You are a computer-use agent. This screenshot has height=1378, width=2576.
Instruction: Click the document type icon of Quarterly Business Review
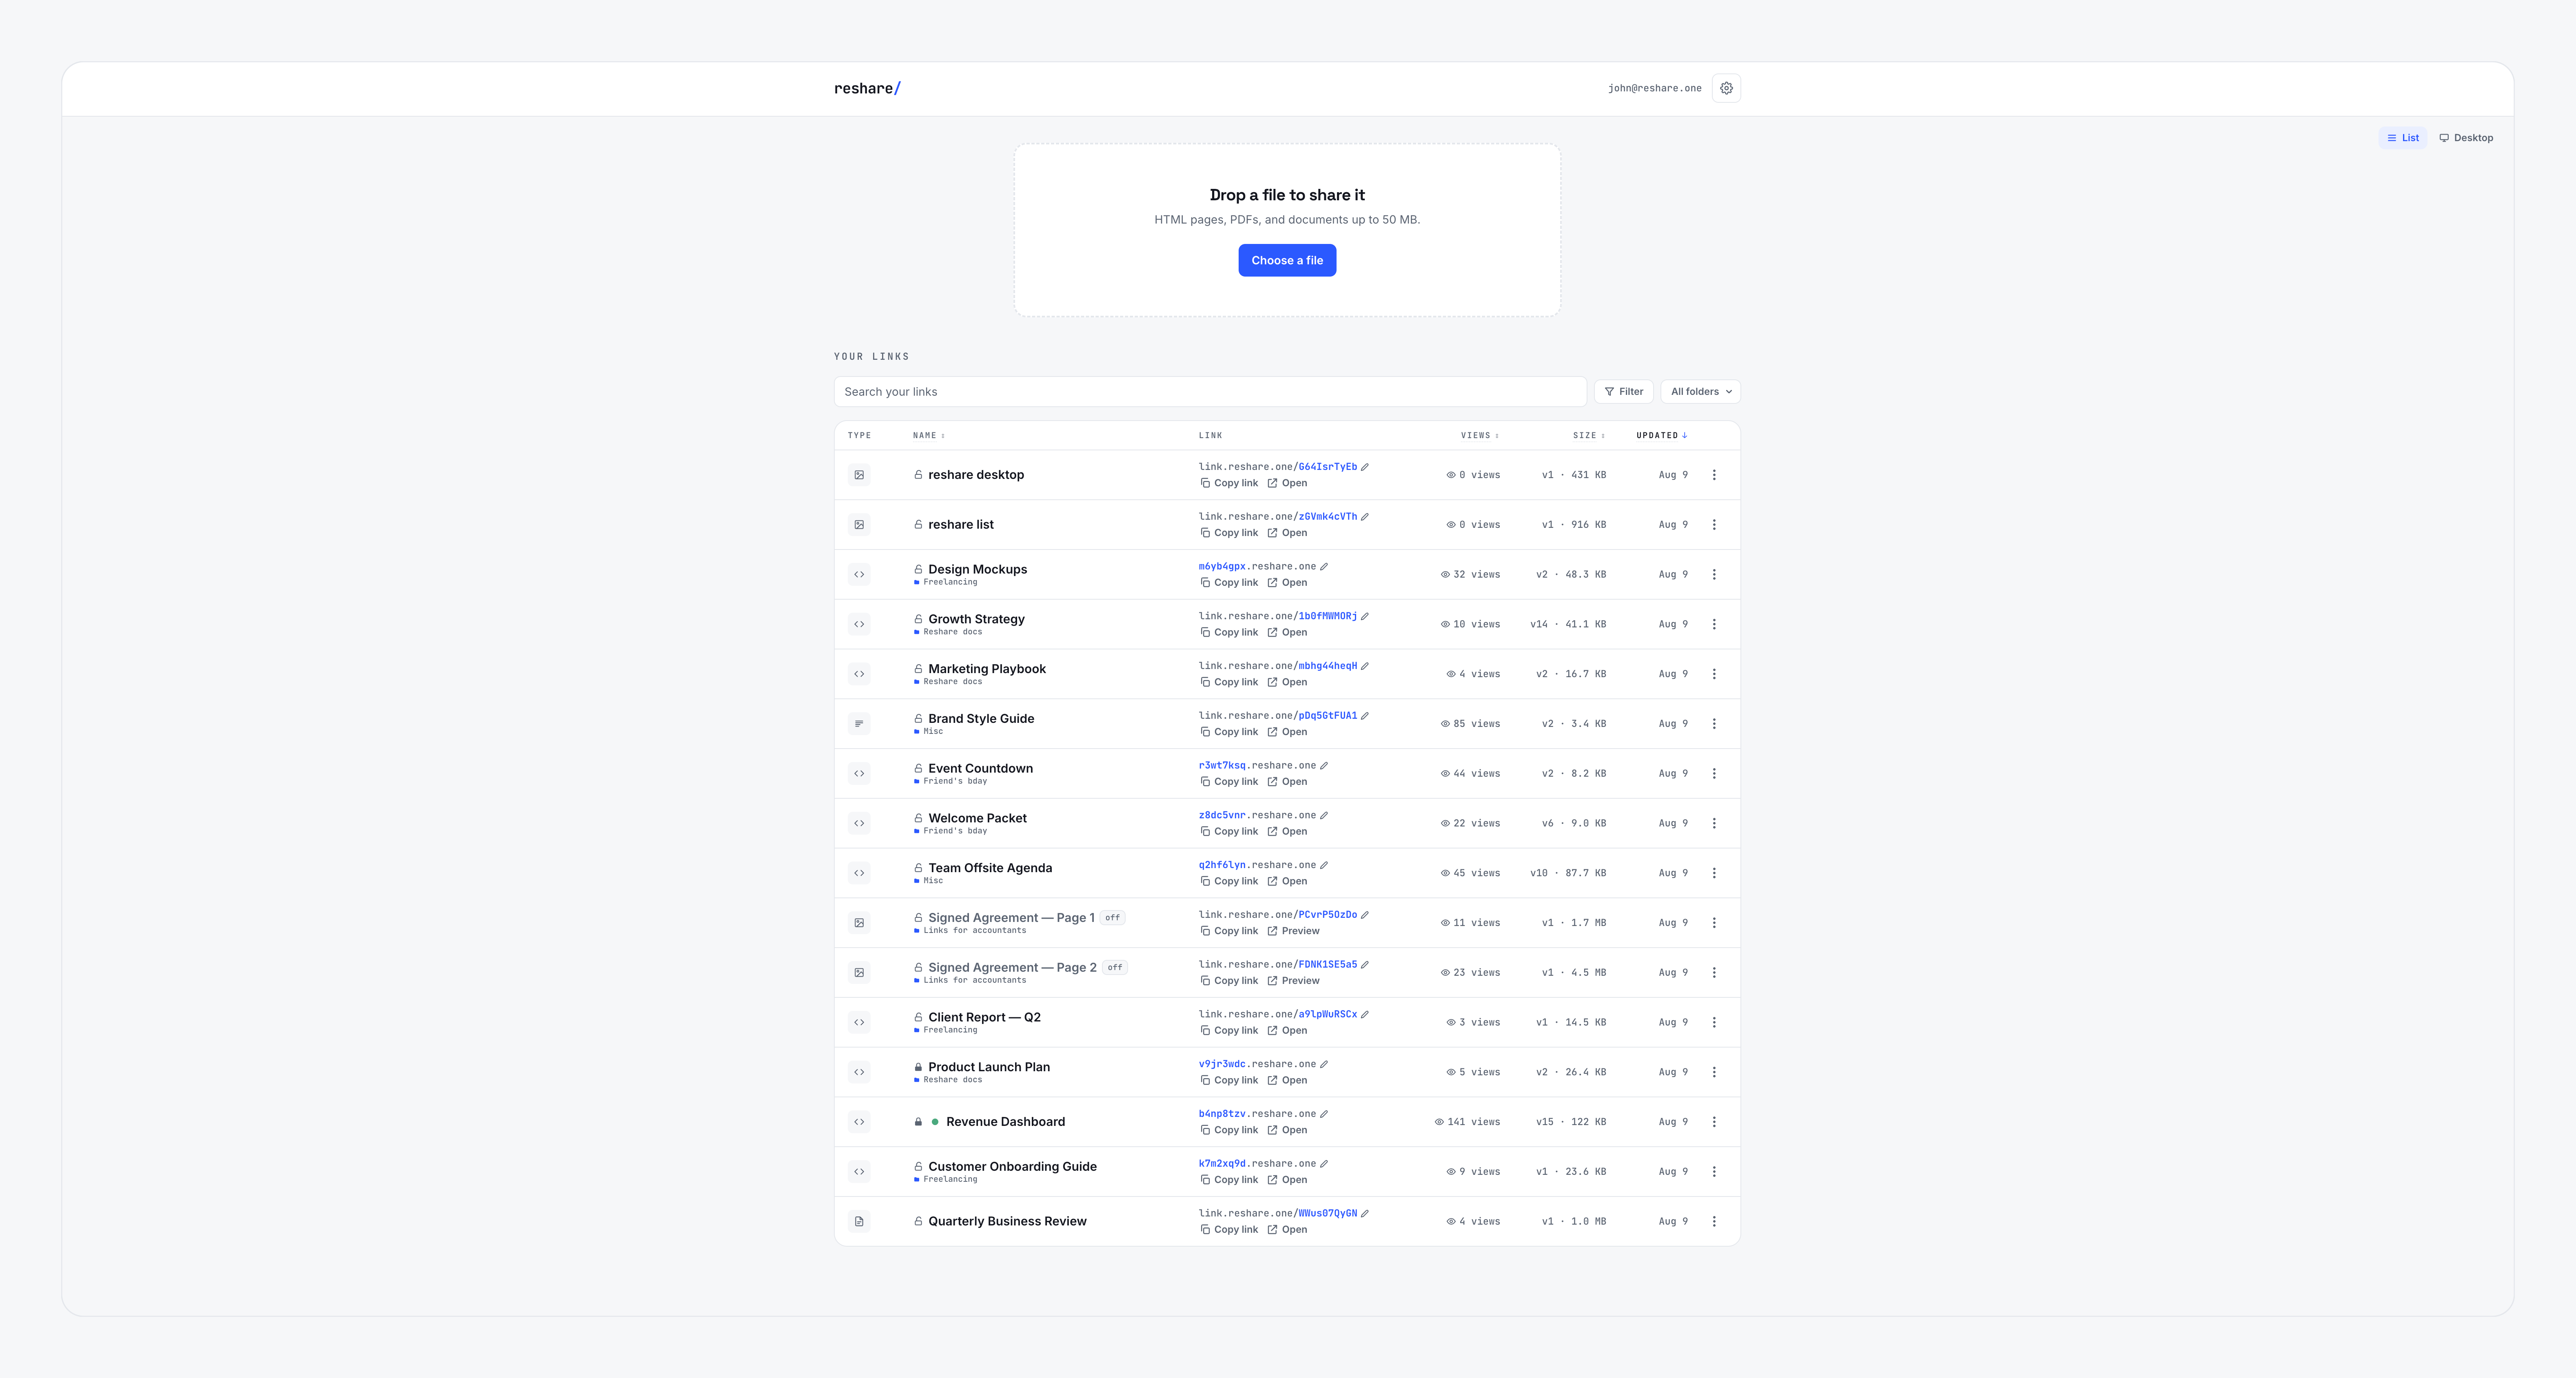[x=859, y=1221]
